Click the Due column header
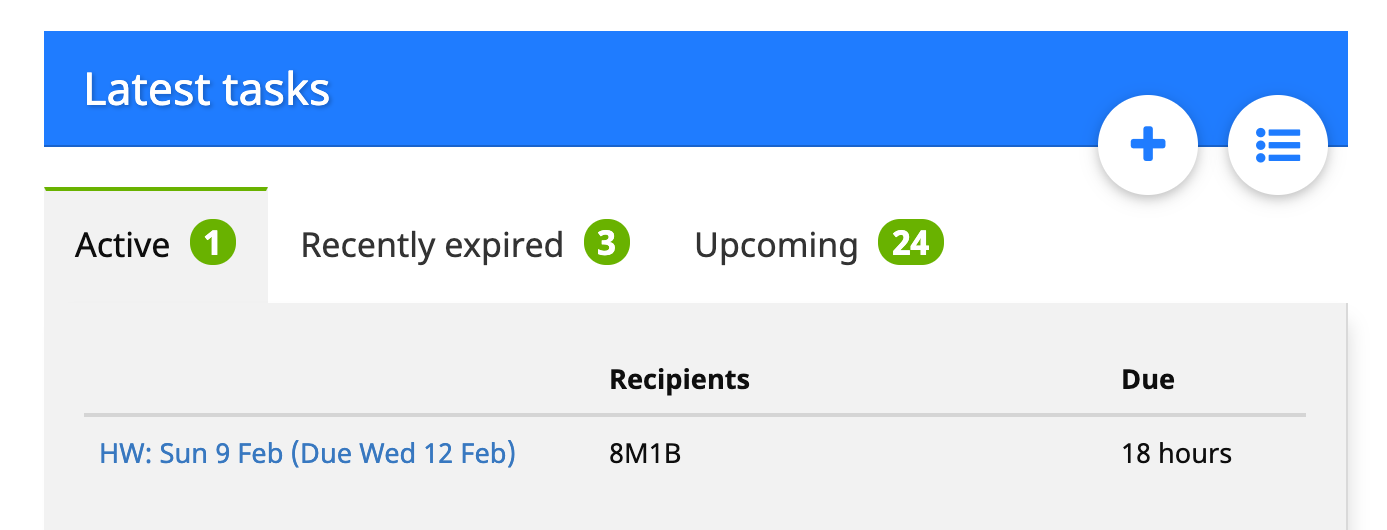This screenshot has width=1387, height=530. pyautogui.click(x=1147, y=380)
